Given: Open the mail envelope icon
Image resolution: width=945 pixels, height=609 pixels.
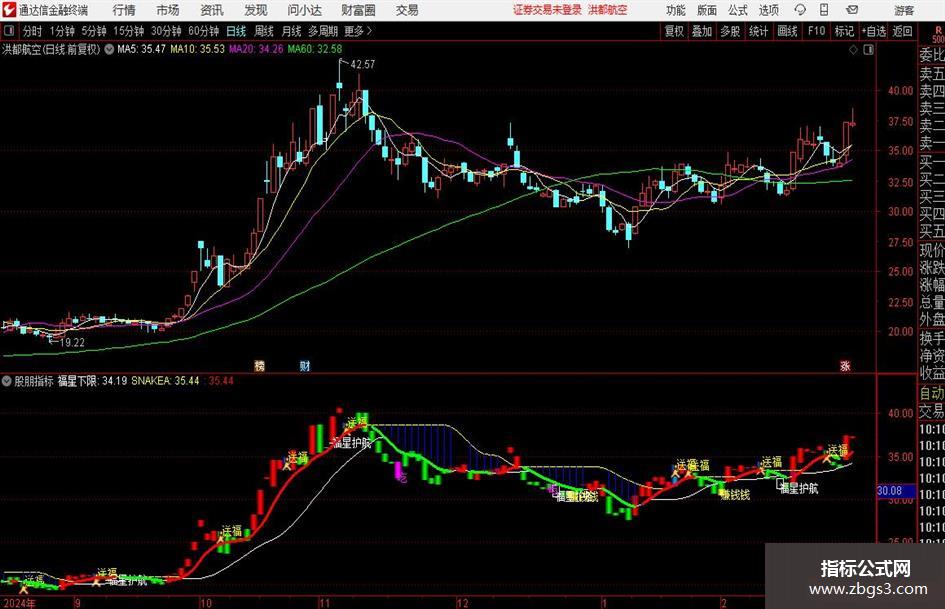Looking at the screenshot, I should coord(852,10).
